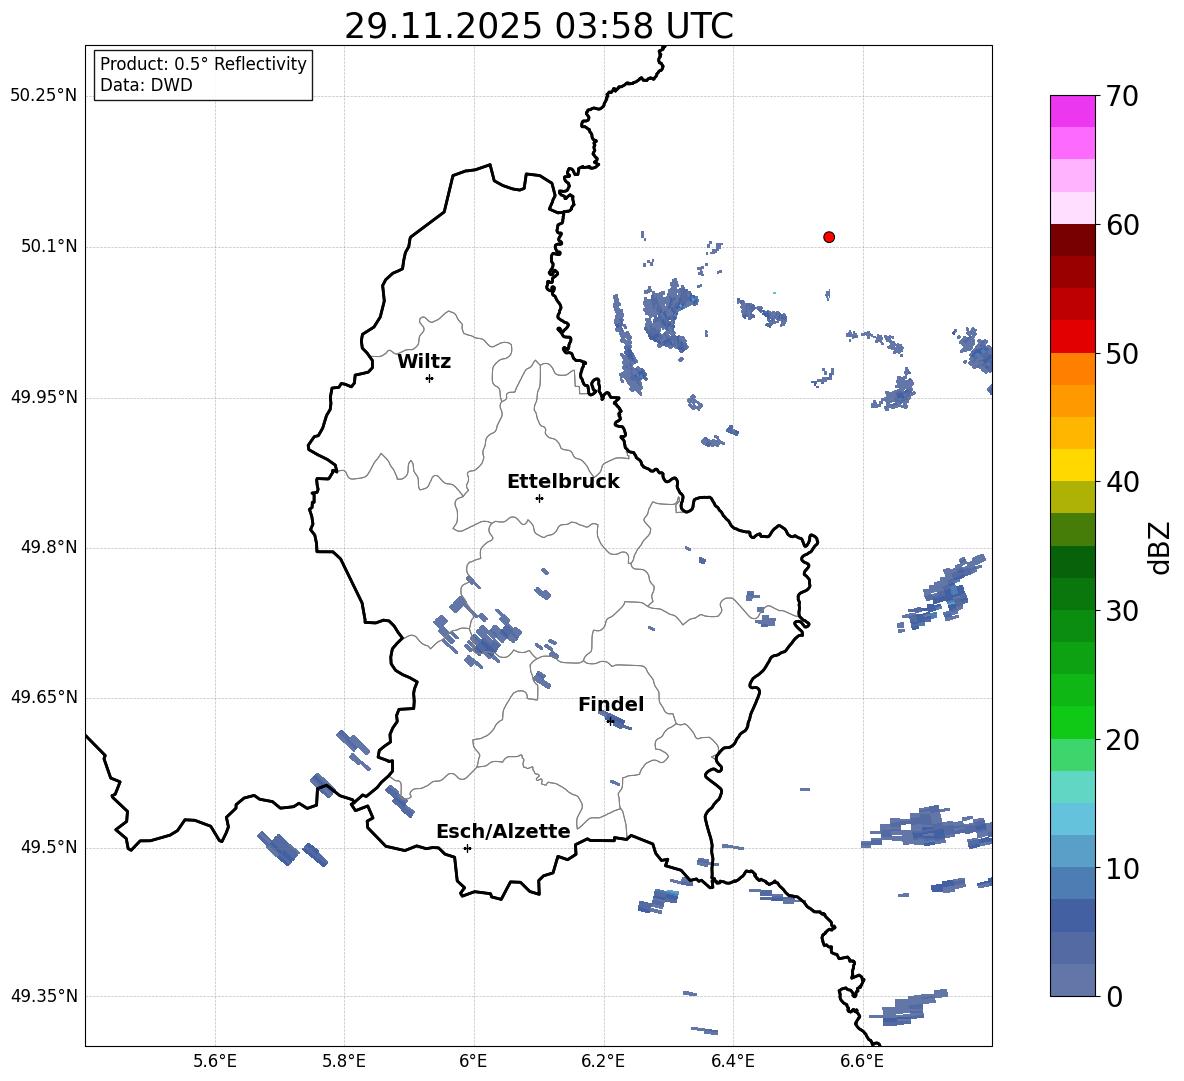Click the Findel label on the map
The width and height of the screenshot is (1184, 1081).
pos(611,704)
